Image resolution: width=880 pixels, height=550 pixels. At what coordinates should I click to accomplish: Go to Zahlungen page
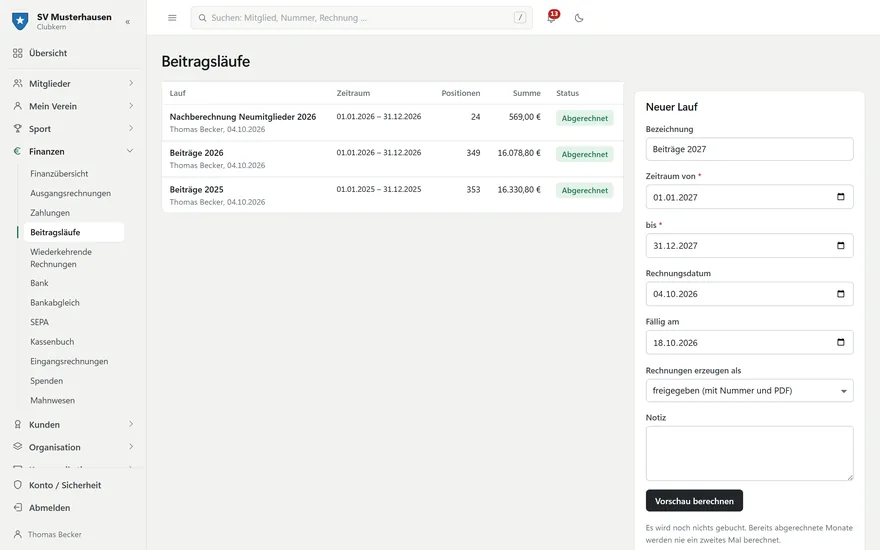(x=50, y=213)
